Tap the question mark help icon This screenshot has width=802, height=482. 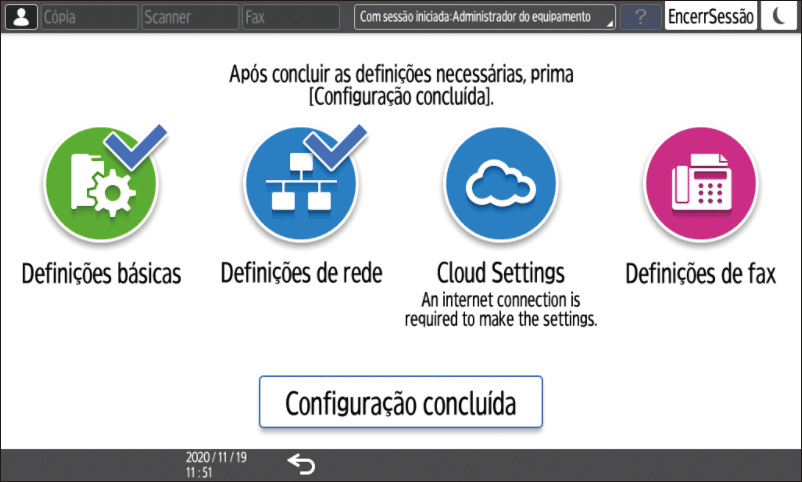tap(640, 17)
